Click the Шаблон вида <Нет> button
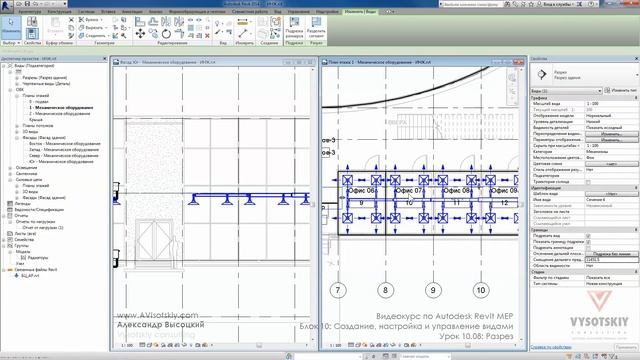This screenshot has height=360, width=640. [612, 194]
